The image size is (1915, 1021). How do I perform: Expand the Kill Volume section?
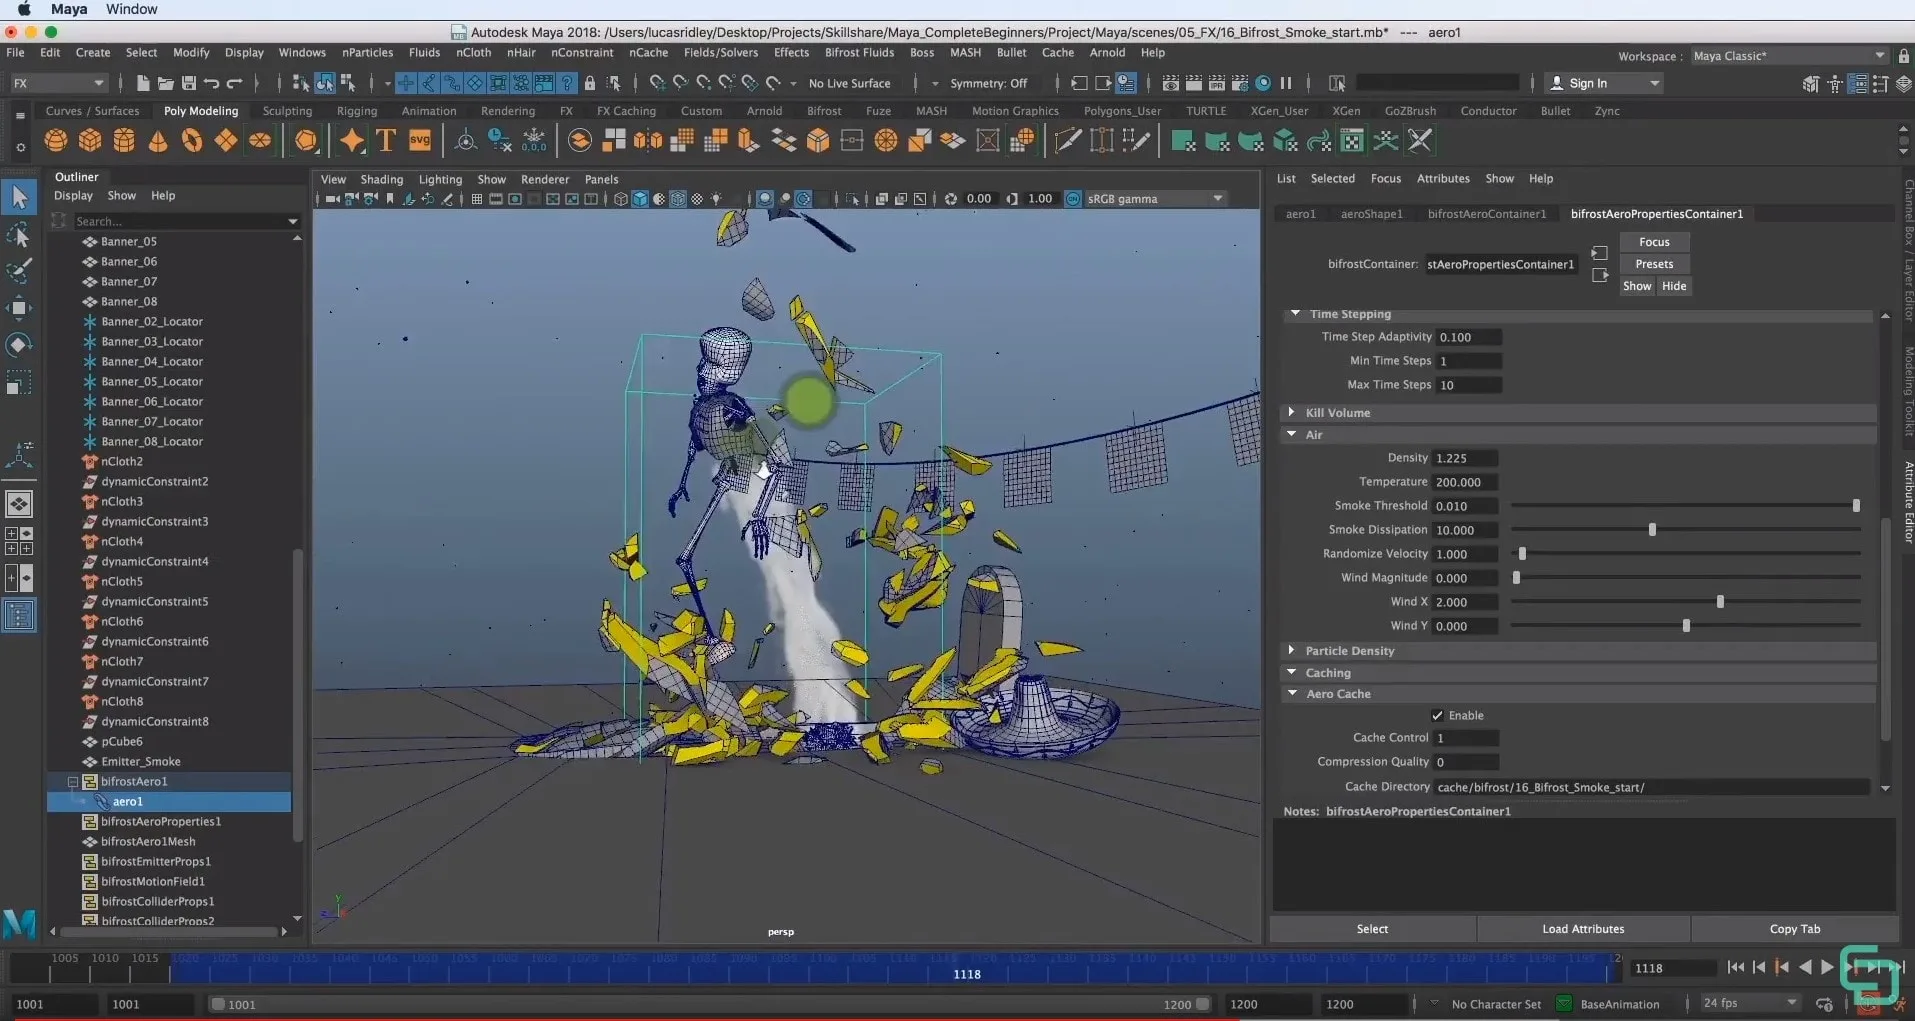coord(1293,412)
